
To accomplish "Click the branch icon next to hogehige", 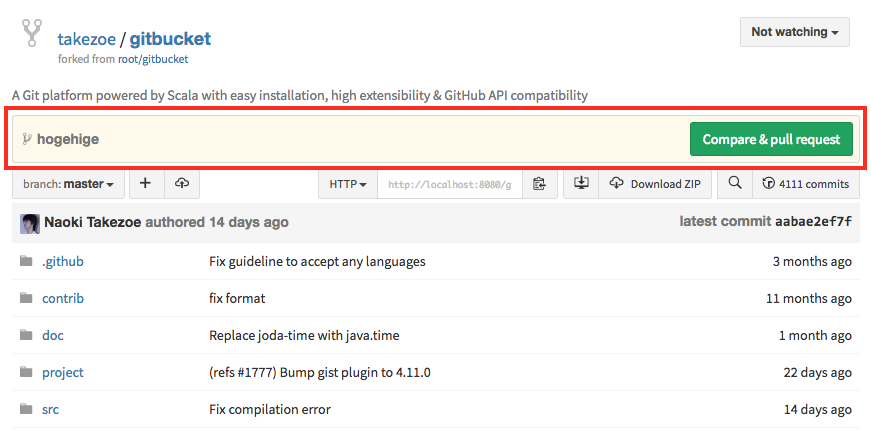I will (27, 139).
